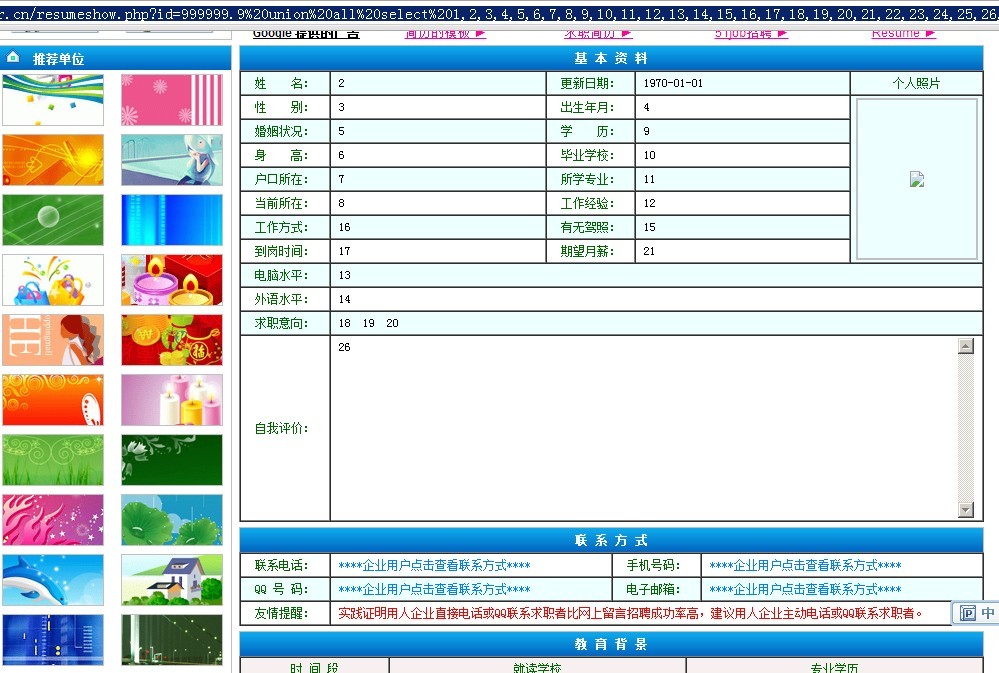Click the 求职意向 label
This screenshot has width=999, height=673.
281,323
